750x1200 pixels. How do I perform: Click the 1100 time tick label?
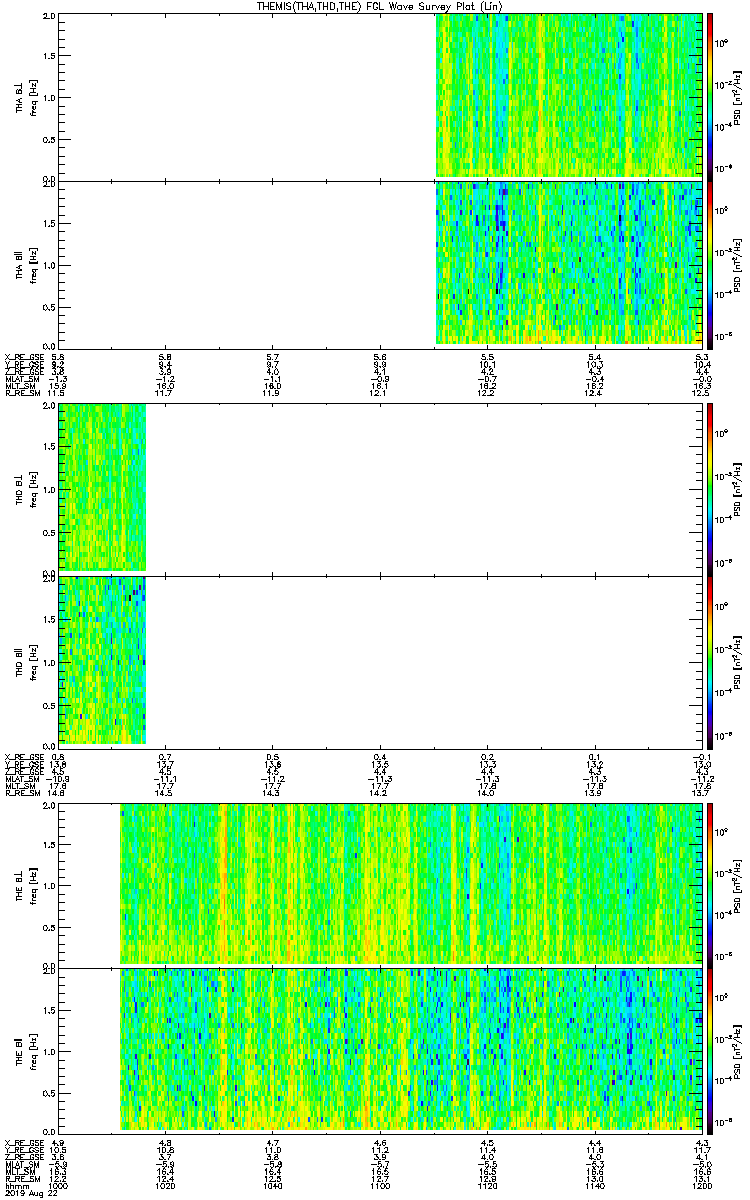pyautogui.click(x=380, y=1186)
